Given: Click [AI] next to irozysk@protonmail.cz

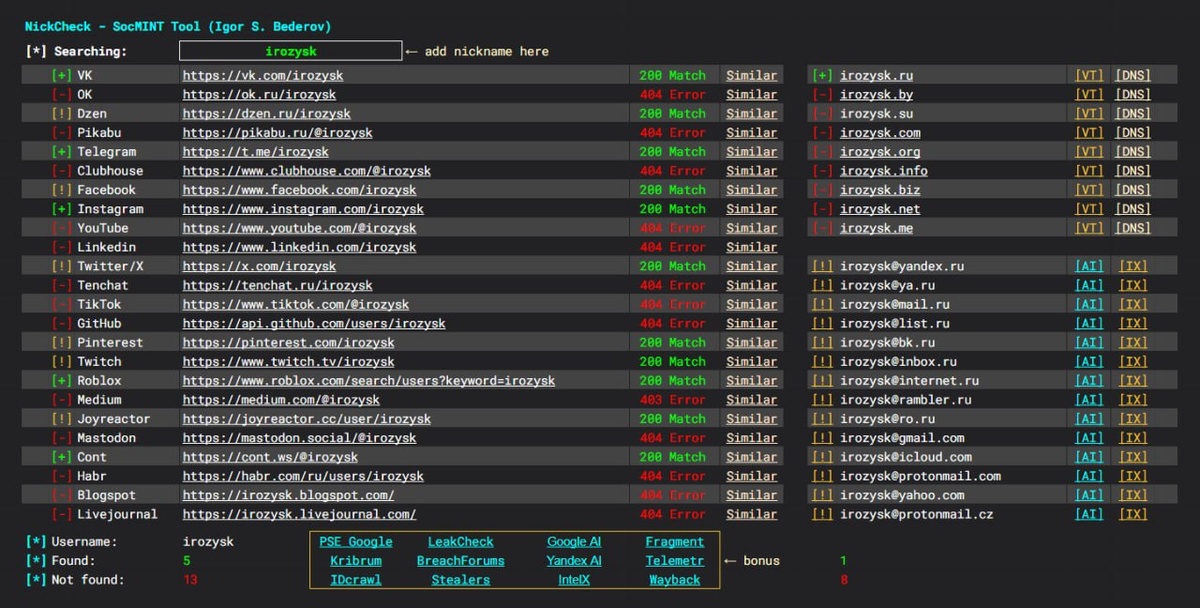Looking at the screenshot, I should tap(1089, 514).
